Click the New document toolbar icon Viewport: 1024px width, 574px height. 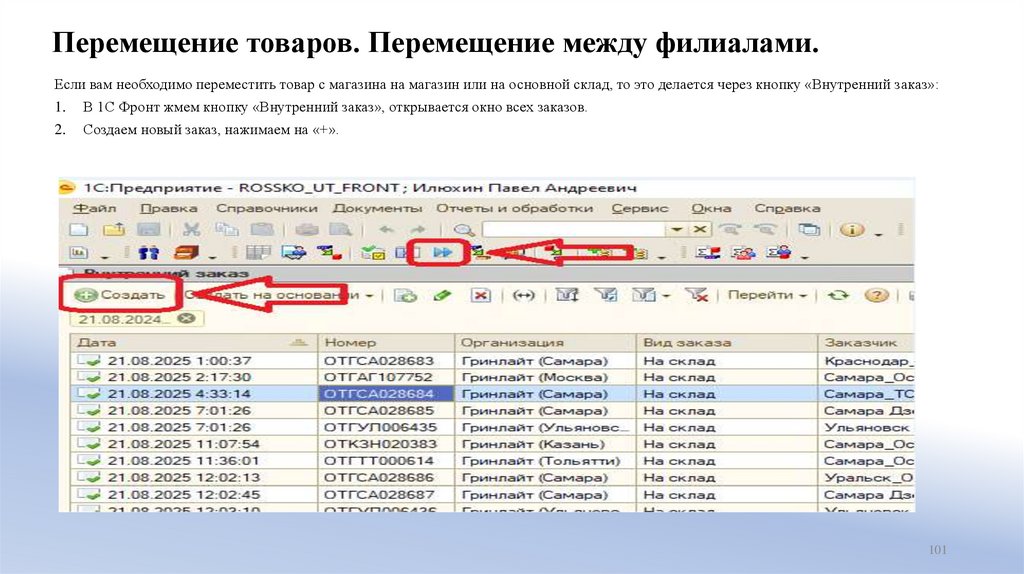(79, 229)
